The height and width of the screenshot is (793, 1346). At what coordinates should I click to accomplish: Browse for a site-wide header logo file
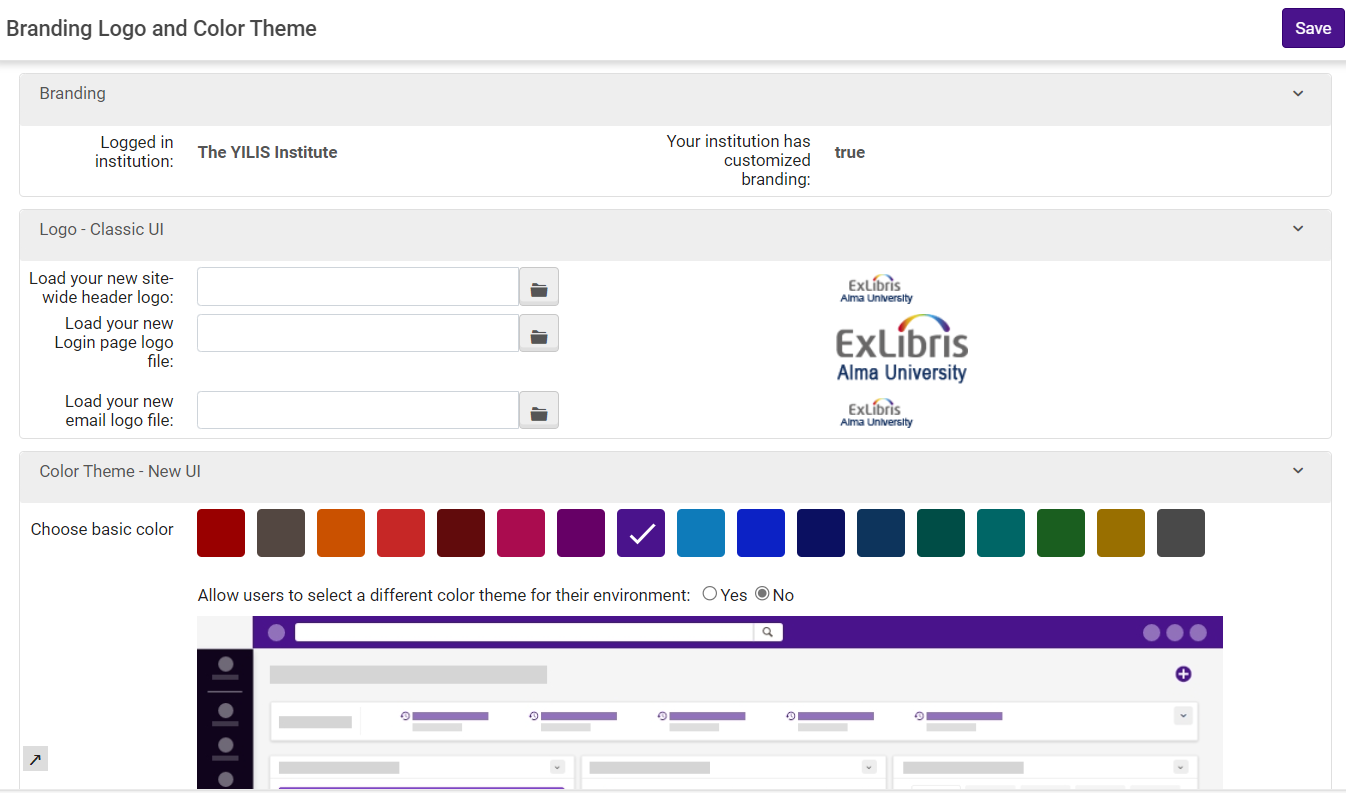tap(539, 286)
